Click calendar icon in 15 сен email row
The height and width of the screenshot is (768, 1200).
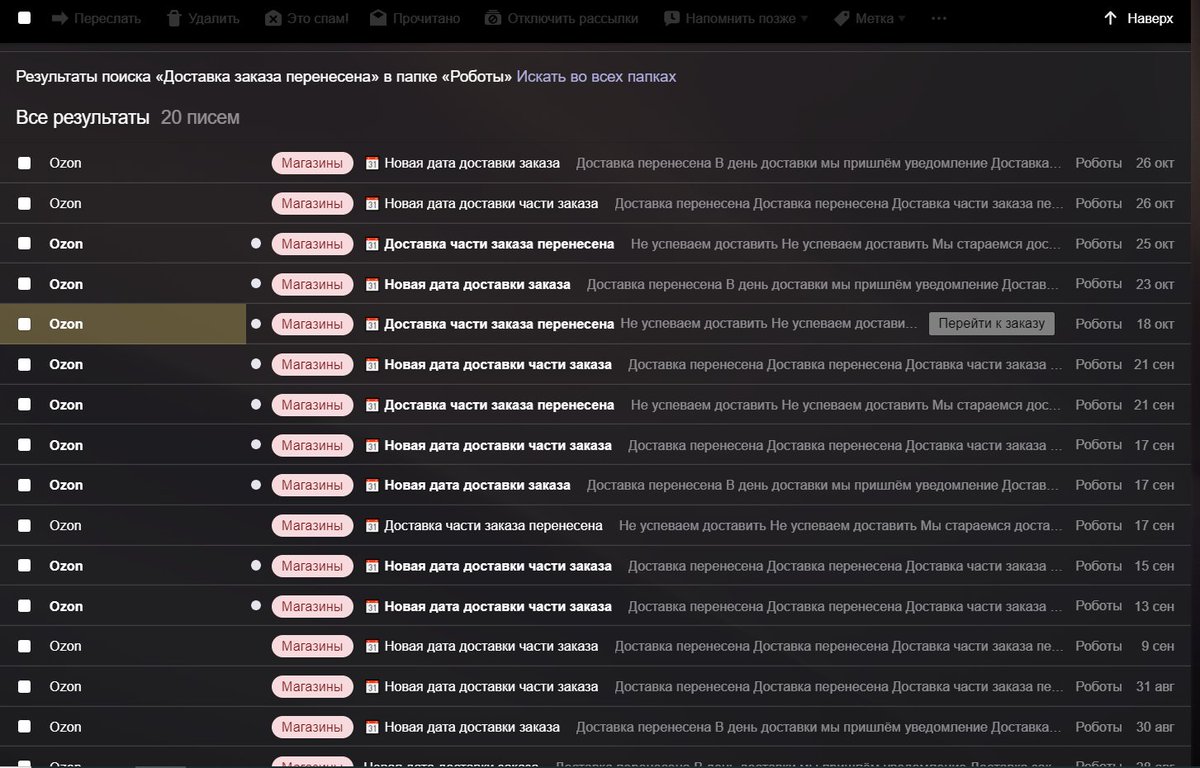372,566
